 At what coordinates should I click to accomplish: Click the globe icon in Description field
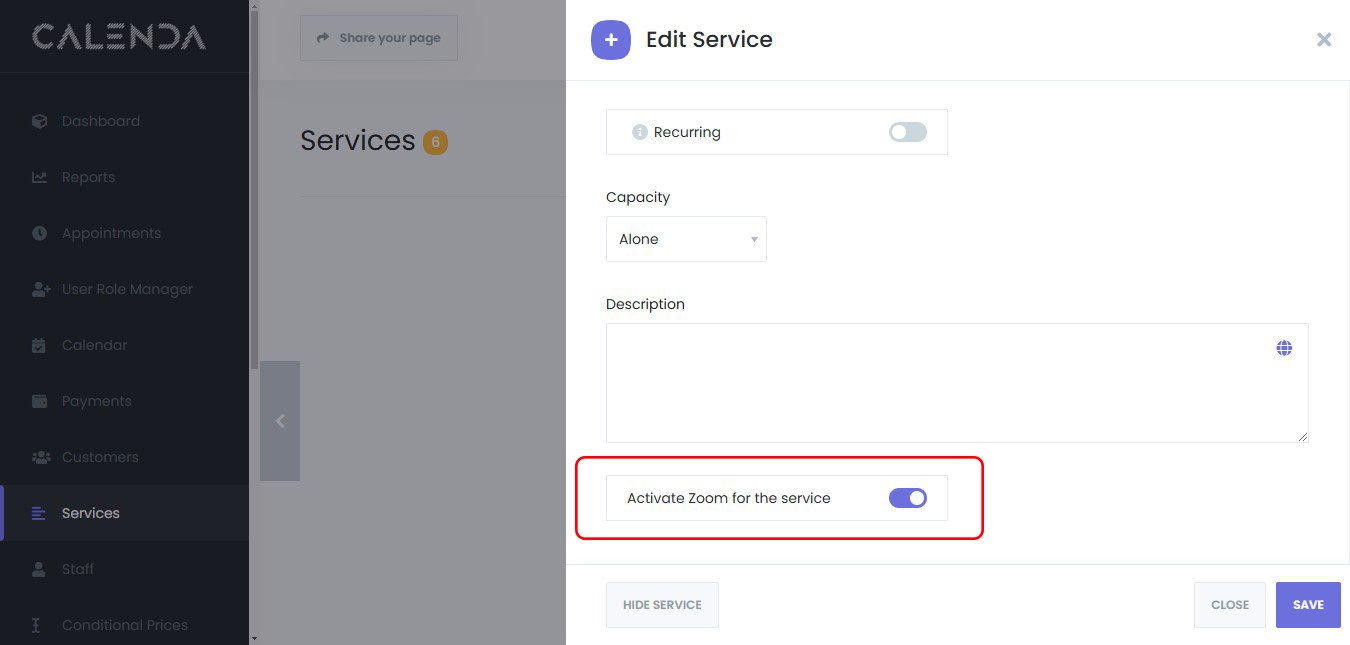click(1284, 348)
